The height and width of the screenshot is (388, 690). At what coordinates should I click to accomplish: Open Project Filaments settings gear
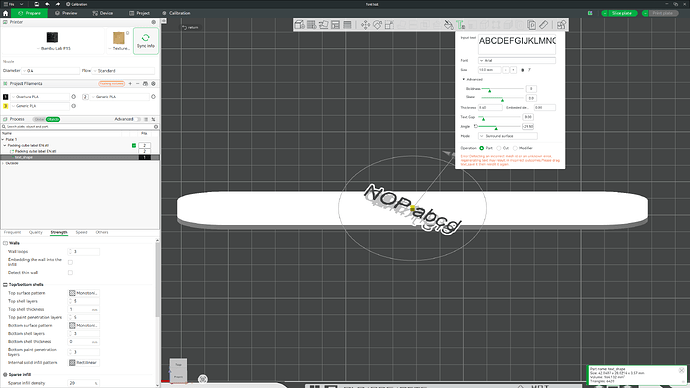click(154, 84)
